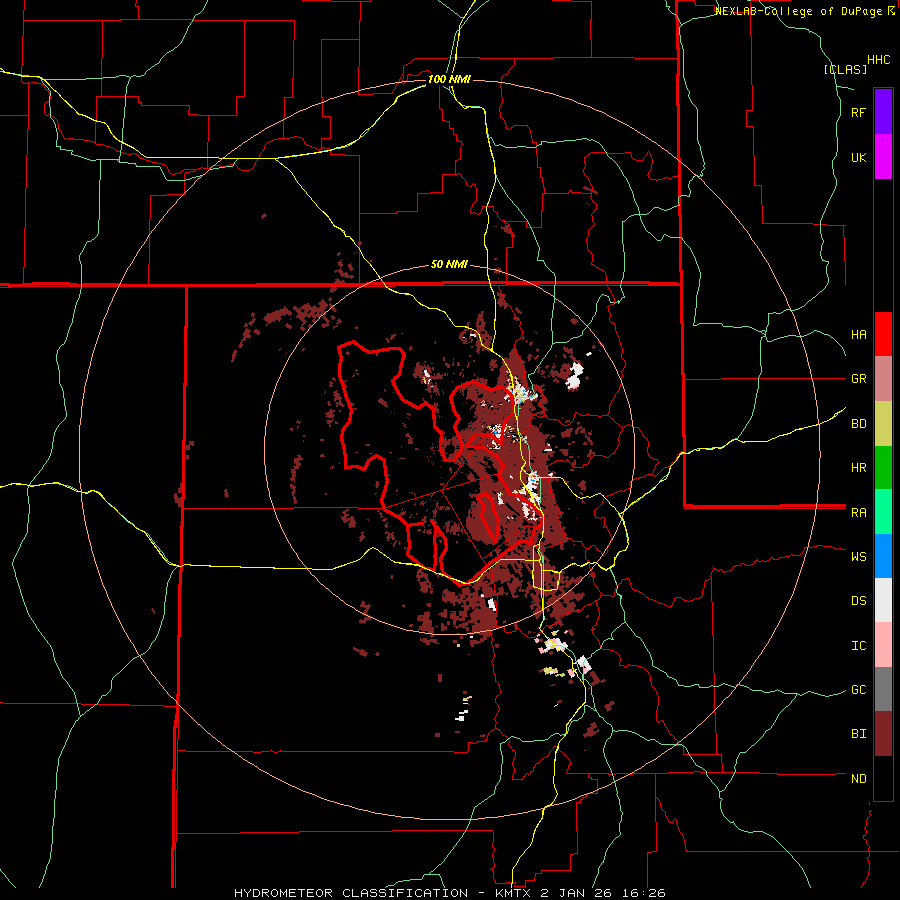
Task: Click the 'UK' legend label
Action: 858,157
